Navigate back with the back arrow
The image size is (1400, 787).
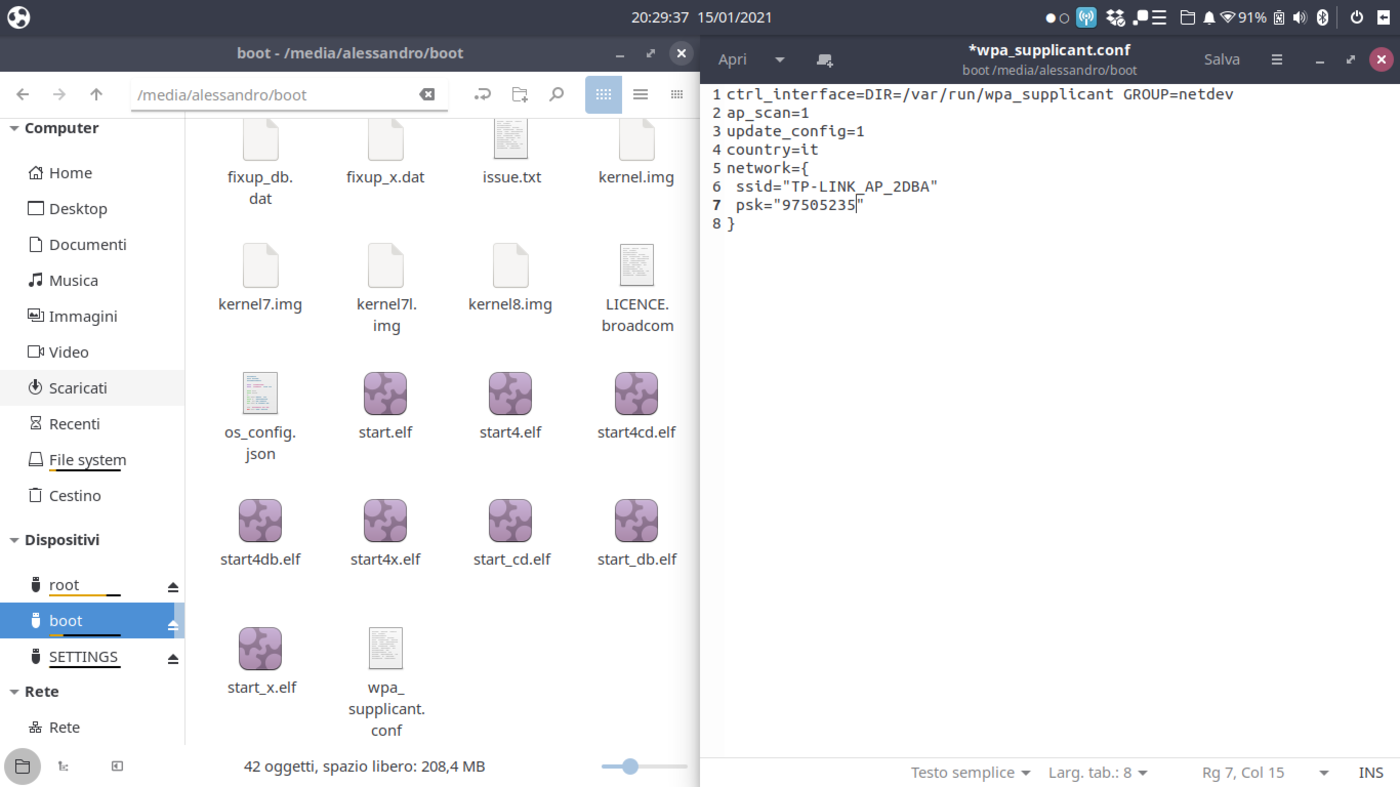coord(22,94)
